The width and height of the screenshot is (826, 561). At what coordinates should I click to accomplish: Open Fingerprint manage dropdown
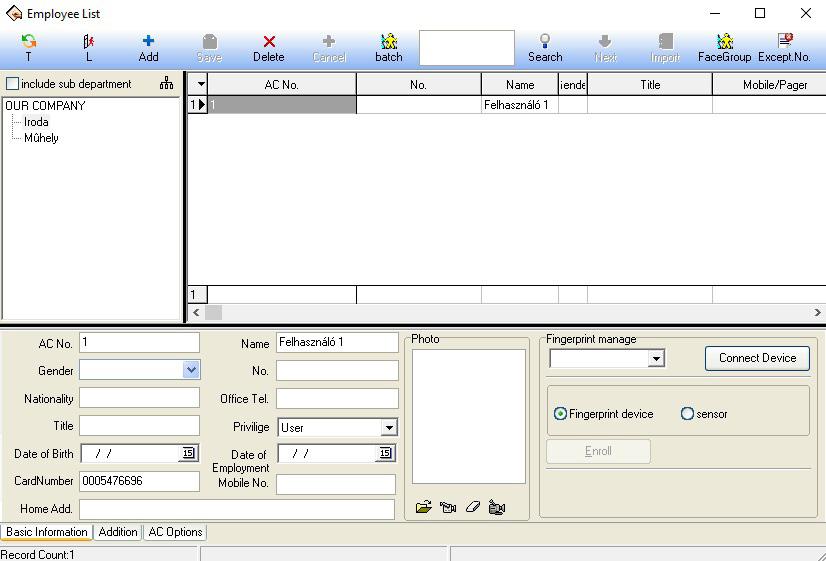click(x=656, y=359)
